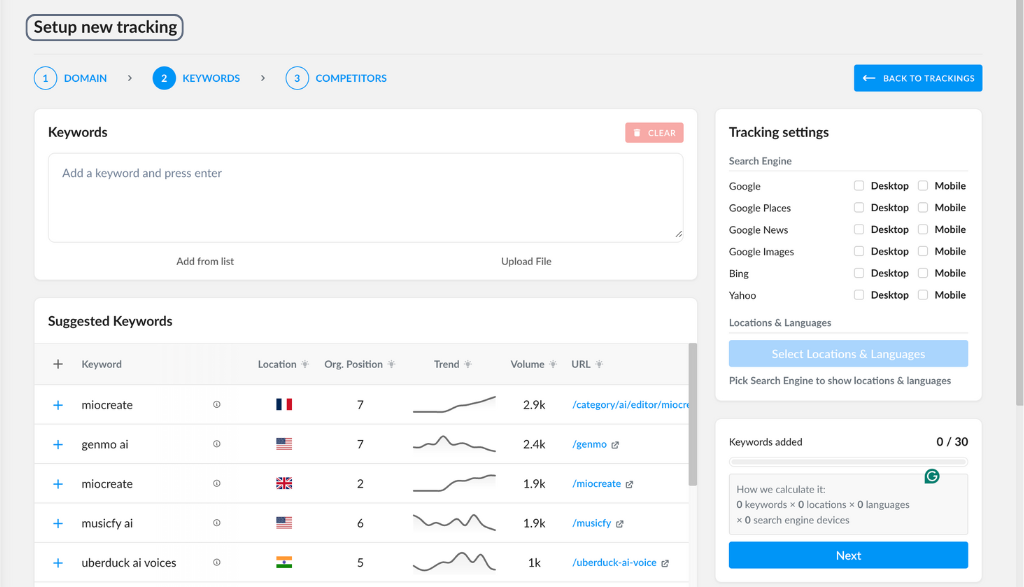Add the UK miocreate keyword via its plus icon
1024x587 pixels.
pos(58,484)
